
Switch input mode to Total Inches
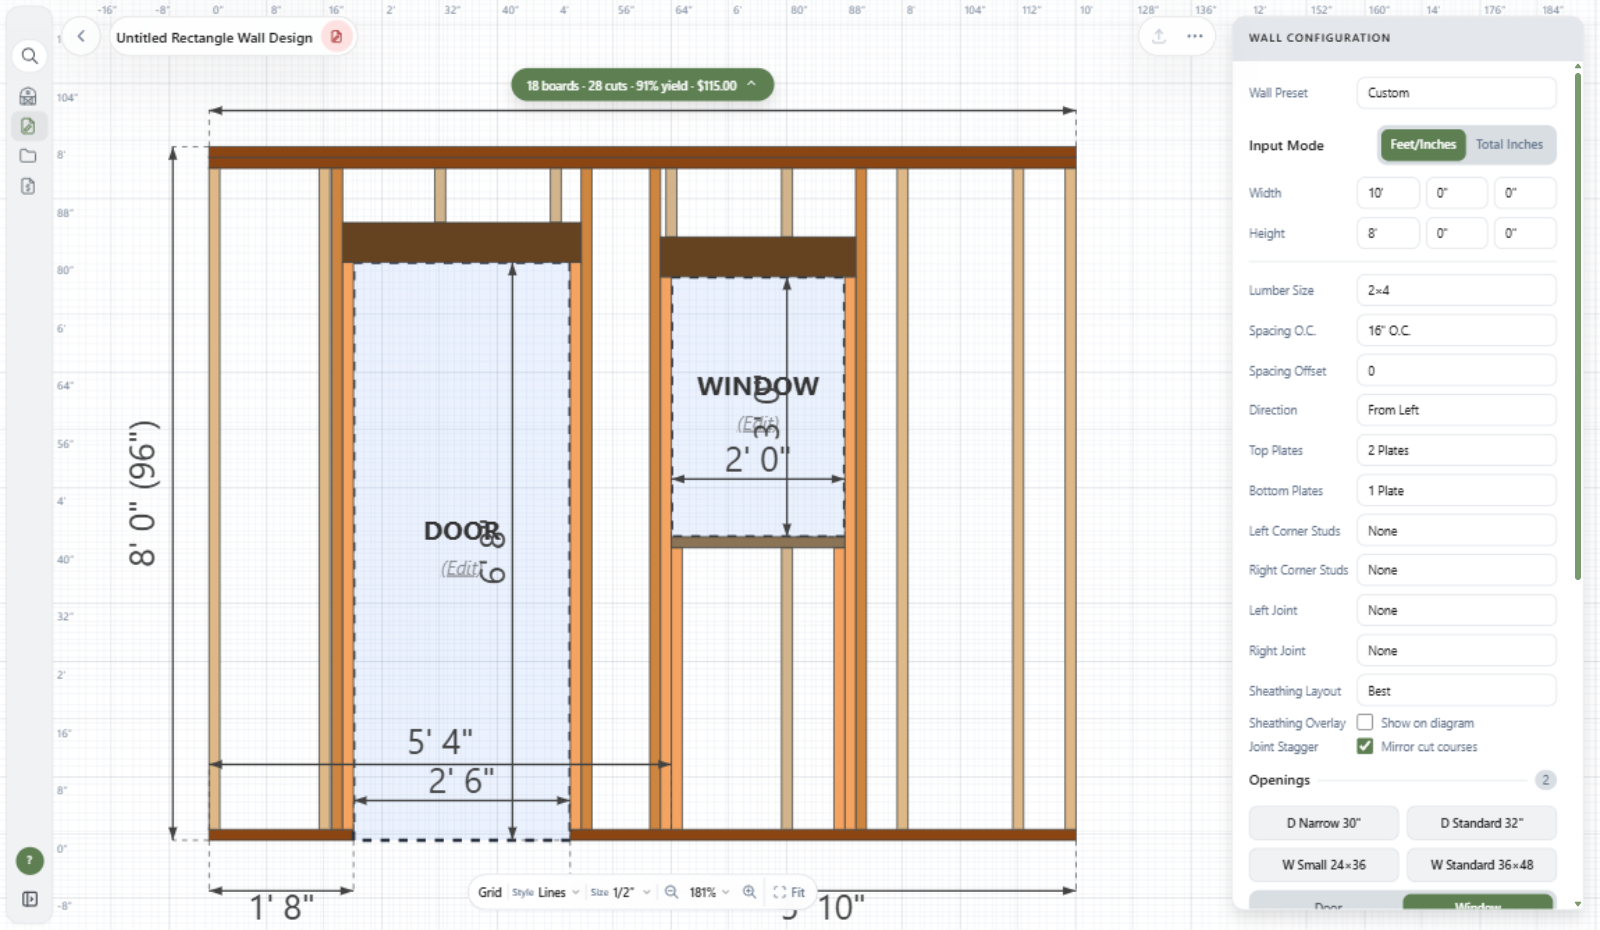(1509, 144)
